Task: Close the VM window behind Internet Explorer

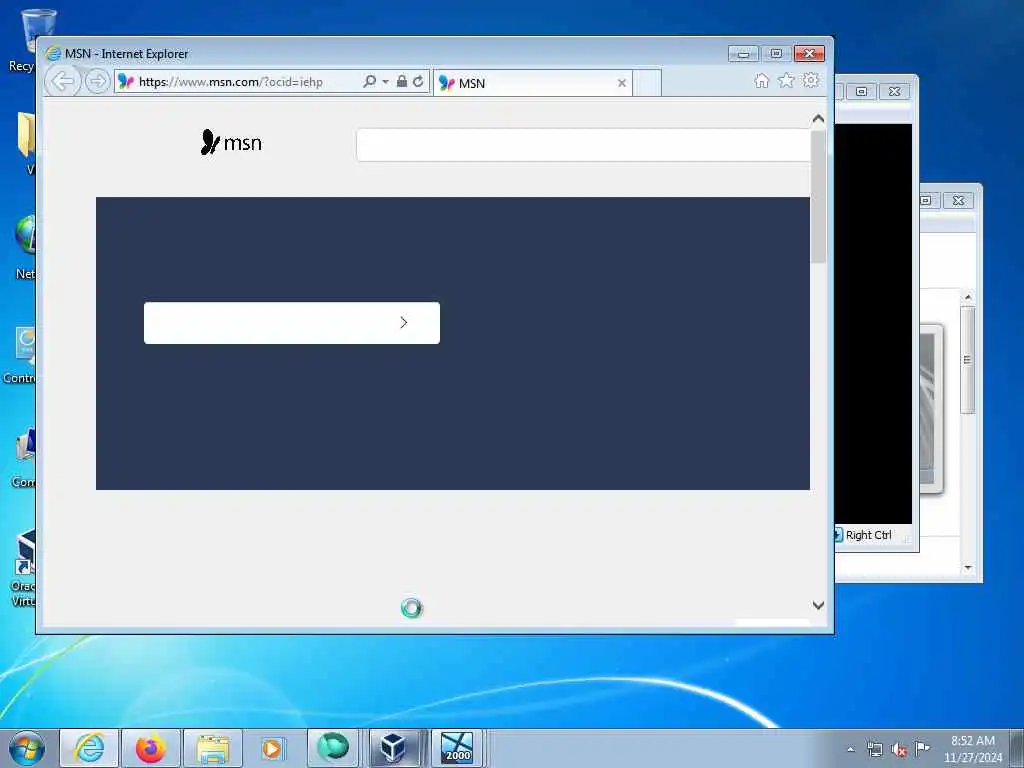Action: [x=895, y=91]
